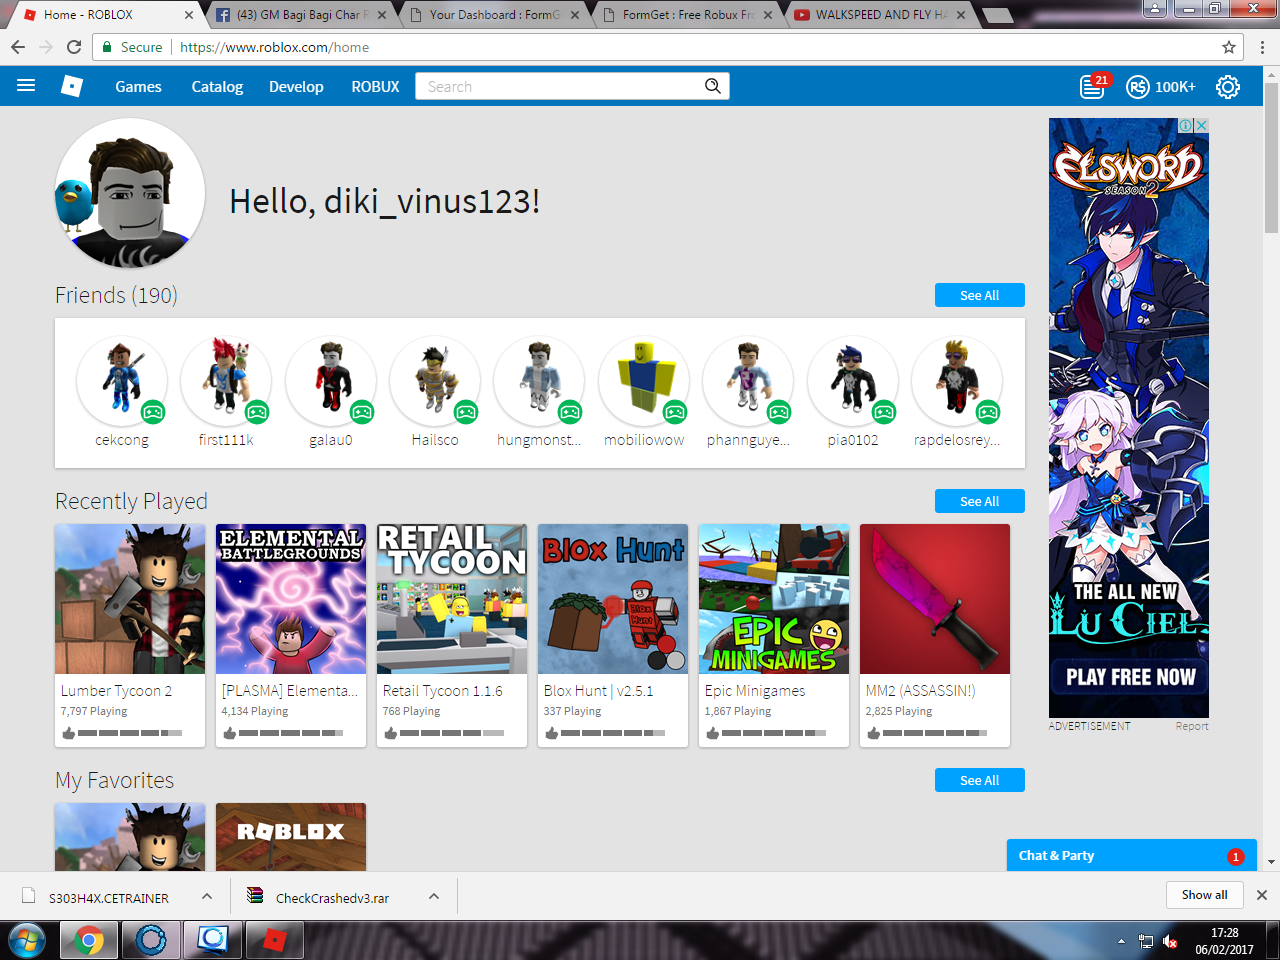This screenshot has width=1280, height=960.
Task: Expand options for S303H4X.CETRAINER download
Action: 207,896
